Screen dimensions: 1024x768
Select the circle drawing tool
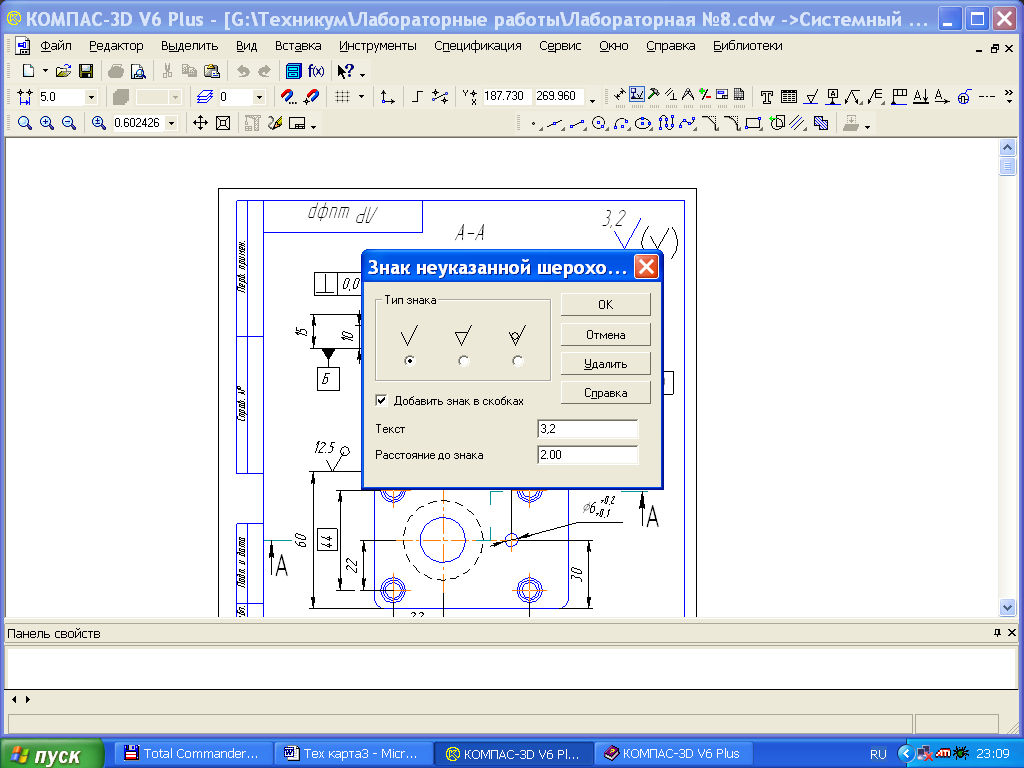600,123
